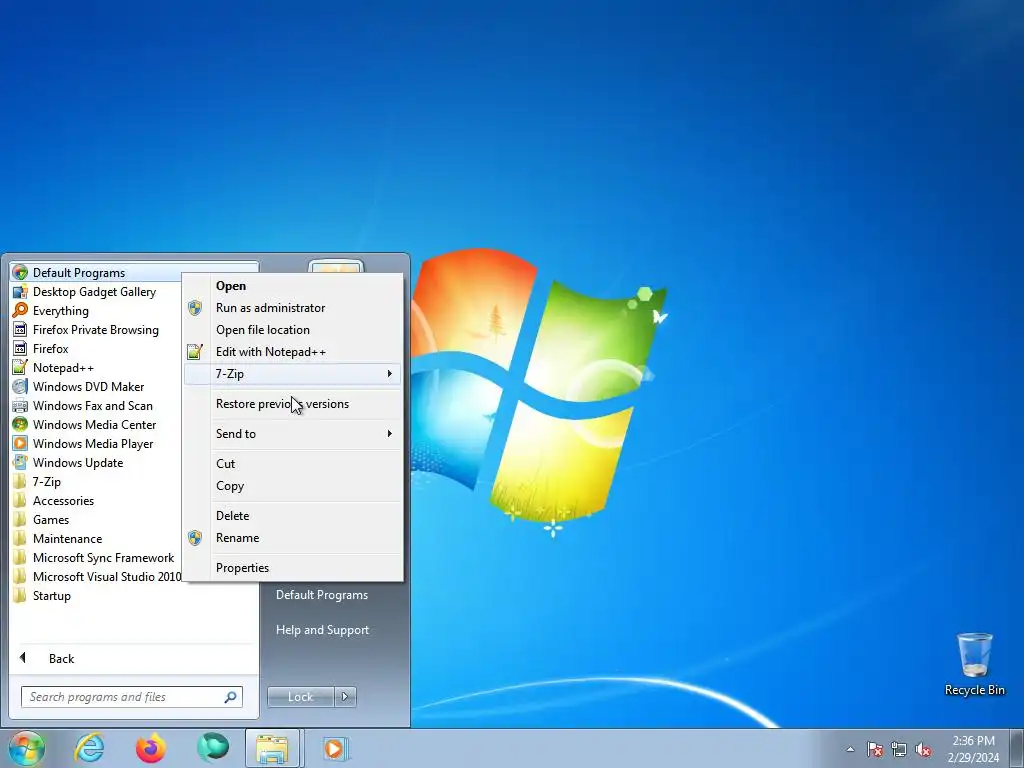Click the Desktop Gadget Gallery icon
Screen dimensions: 1024x768
[20, 292]
